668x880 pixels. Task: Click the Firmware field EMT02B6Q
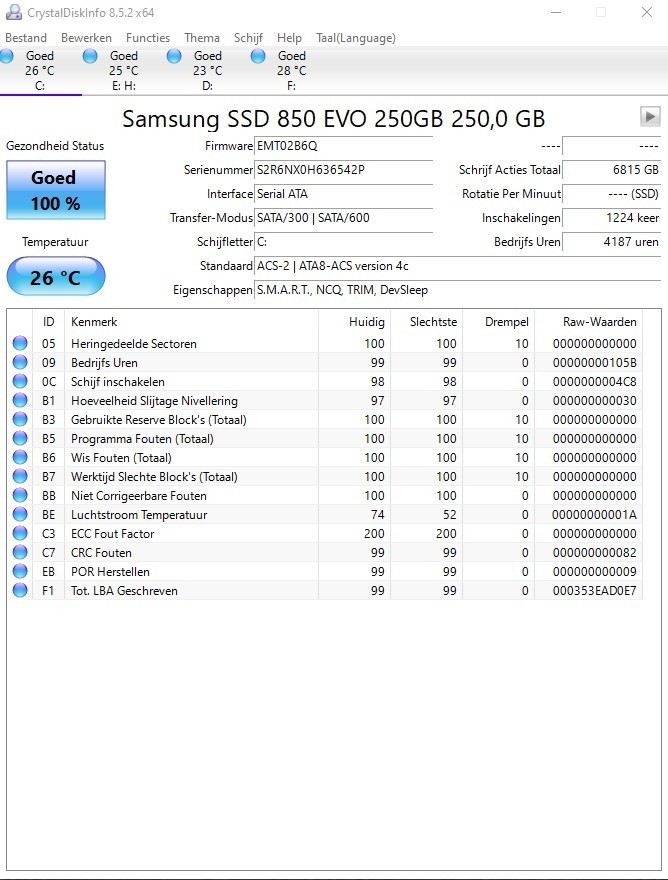point(343,146)
